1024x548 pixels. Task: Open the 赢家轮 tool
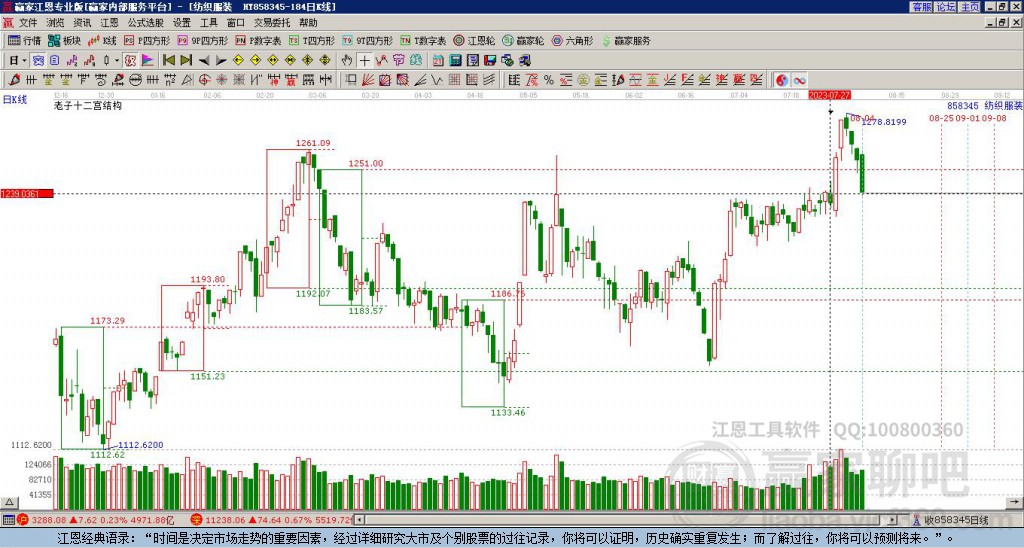click(523, 40)
